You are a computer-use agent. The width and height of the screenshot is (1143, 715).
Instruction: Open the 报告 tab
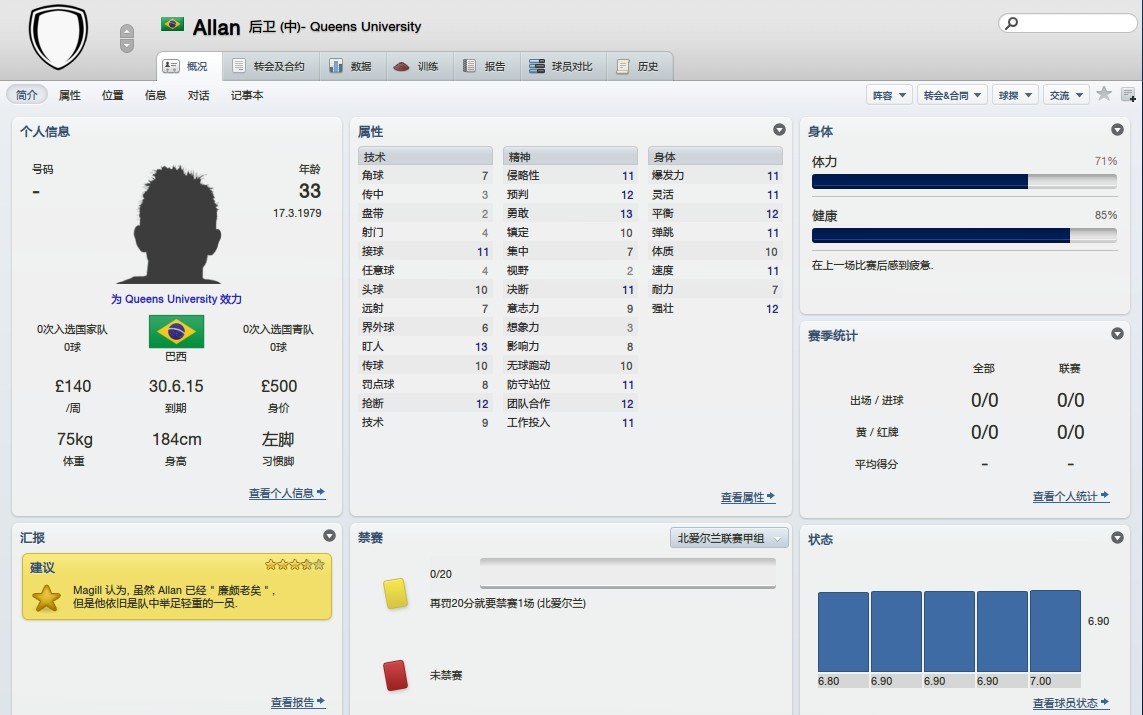tap(485, 66)
